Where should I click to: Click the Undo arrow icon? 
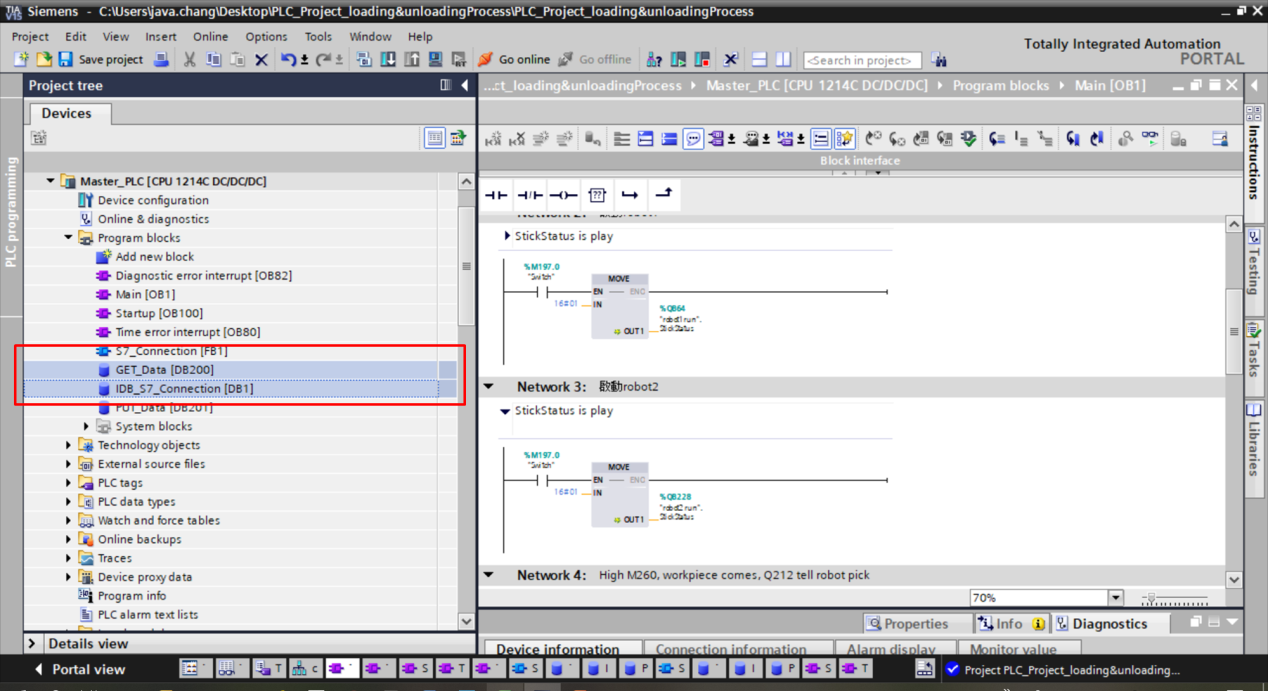(x=288, y=60)
